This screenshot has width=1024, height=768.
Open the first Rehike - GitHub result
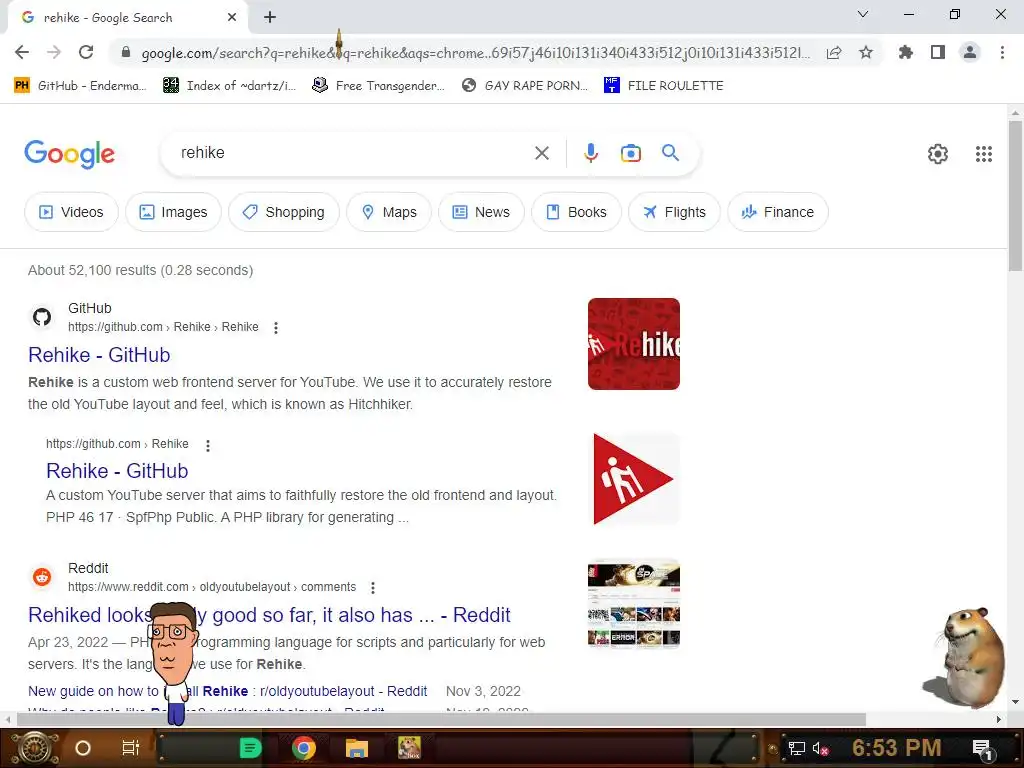(x=99, y=355)
